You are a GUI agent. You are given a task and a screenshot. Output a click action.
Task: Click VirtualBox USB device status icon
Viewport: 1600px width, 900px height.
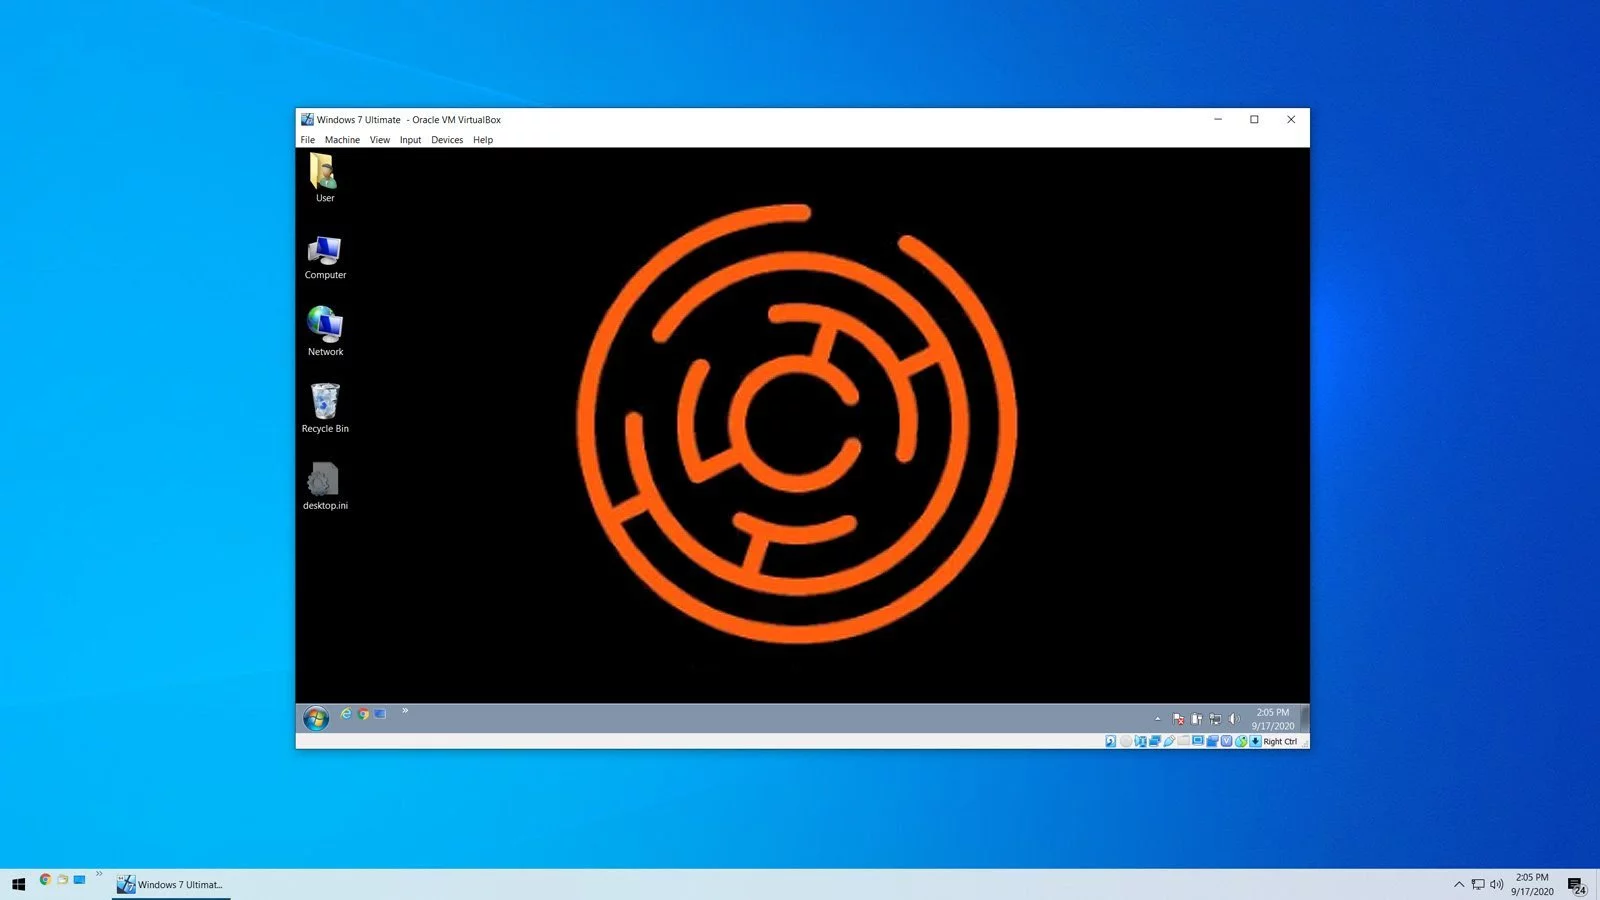1169,741
